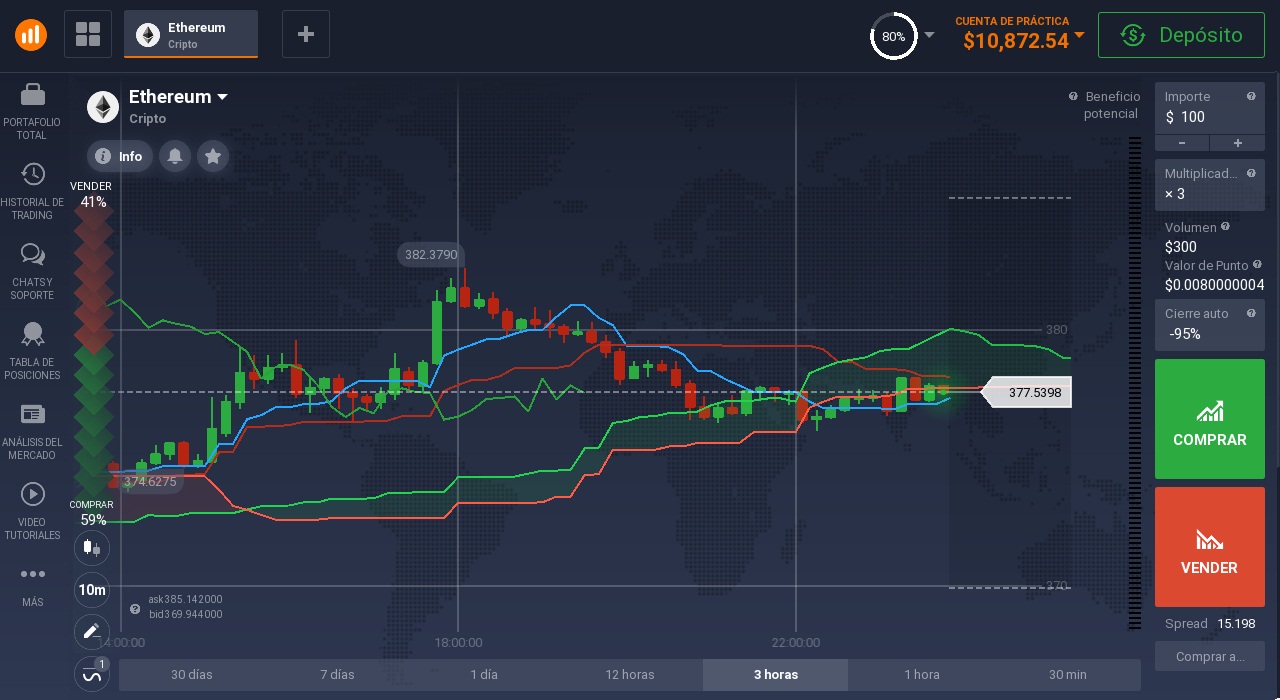This screenshot has width=1280, height=700.
Task: Add Ethereum to favorites star
Action: tap(212, 156)
